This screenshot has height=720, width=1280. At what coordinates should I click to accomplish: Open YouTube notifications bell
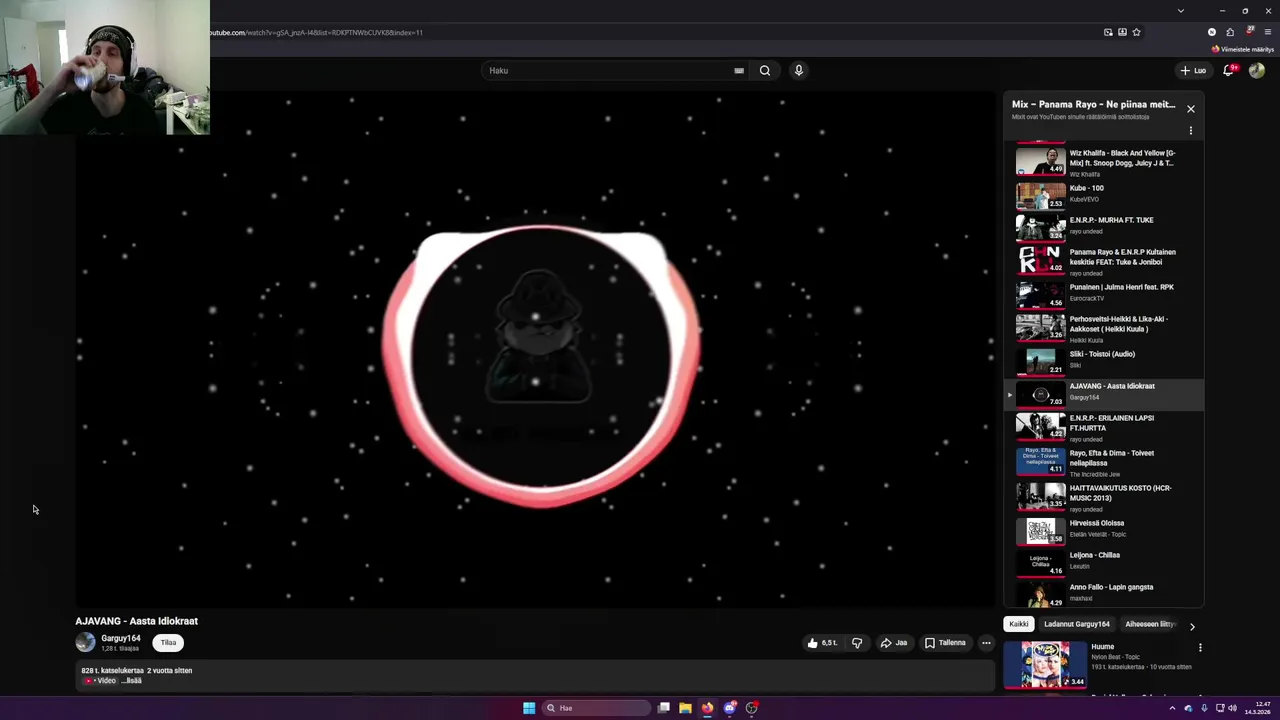(x=1229, y=70)
